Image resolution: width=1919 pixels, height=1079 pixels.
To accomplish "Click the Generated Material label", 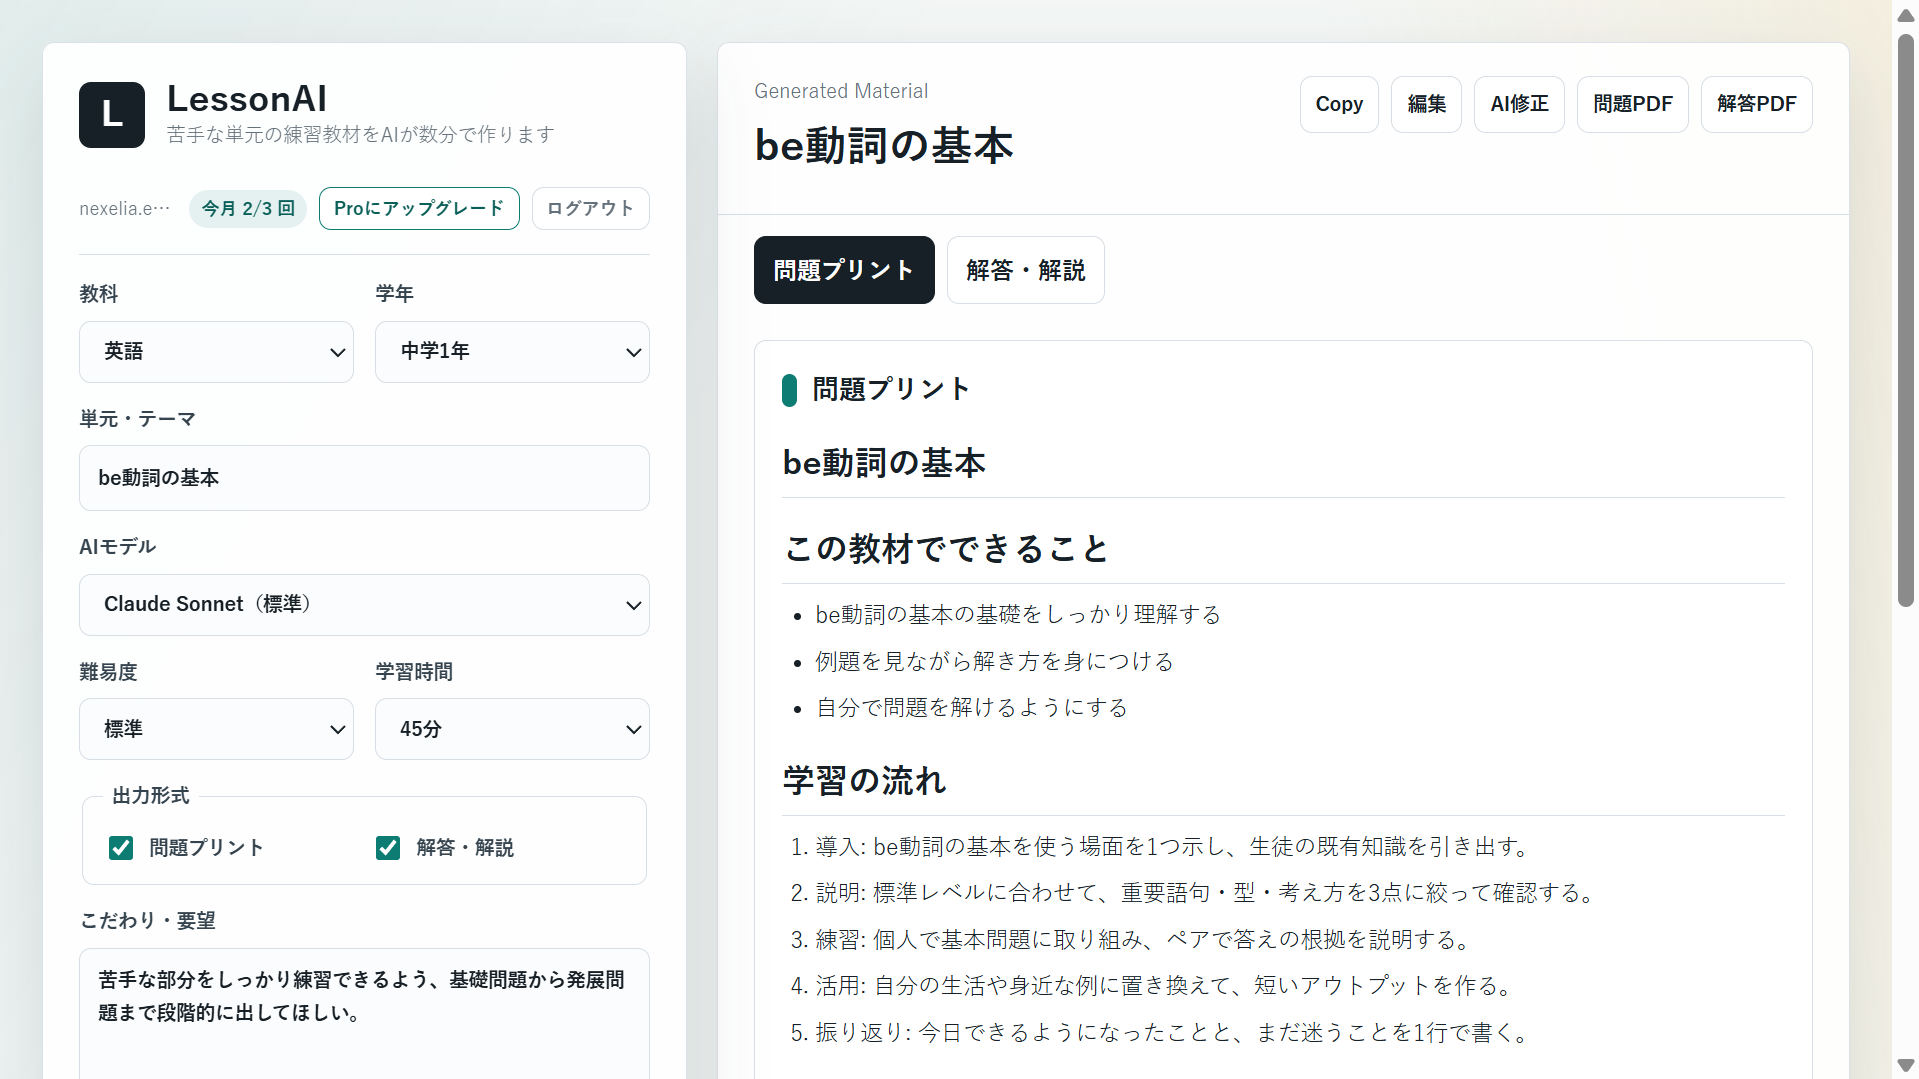I will pos(841,91).
